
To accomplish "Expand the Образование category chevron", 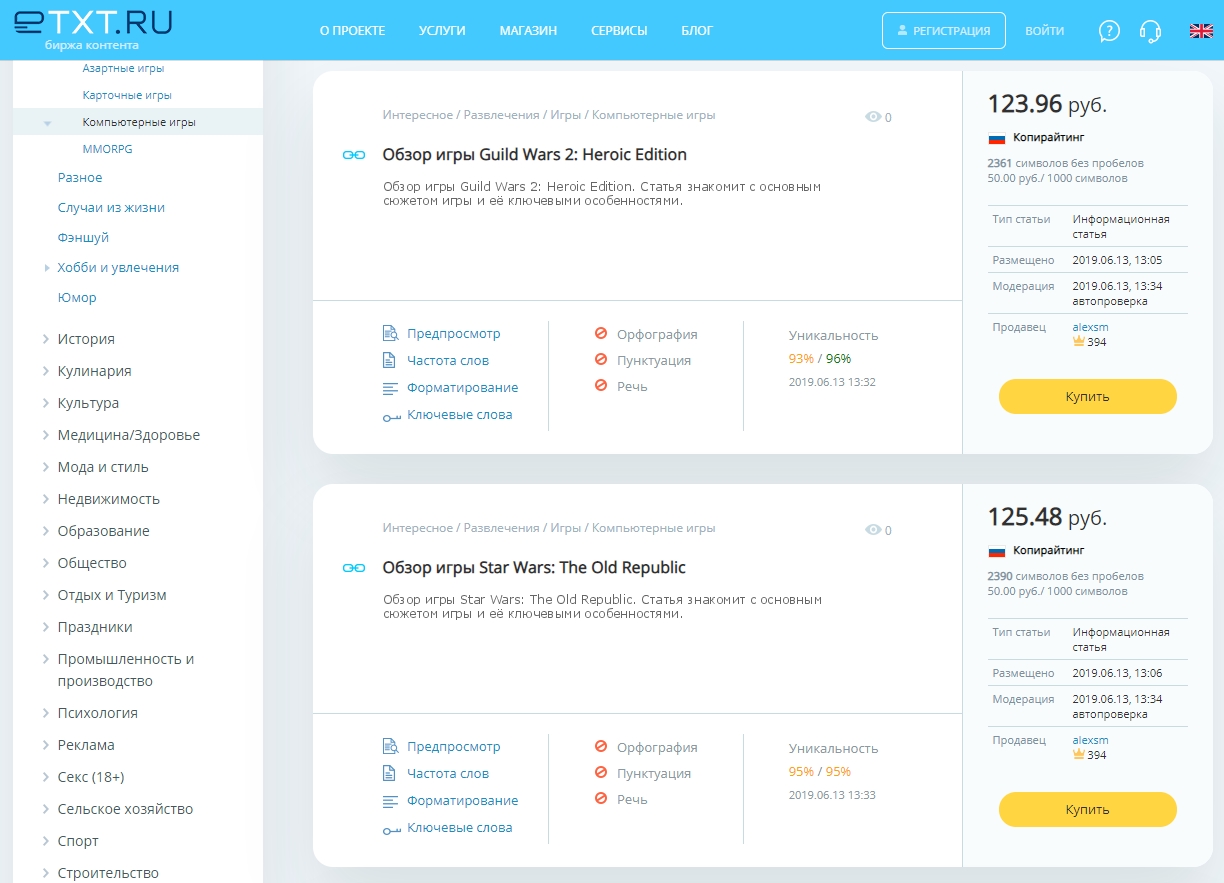I will [x=46, y=531].
